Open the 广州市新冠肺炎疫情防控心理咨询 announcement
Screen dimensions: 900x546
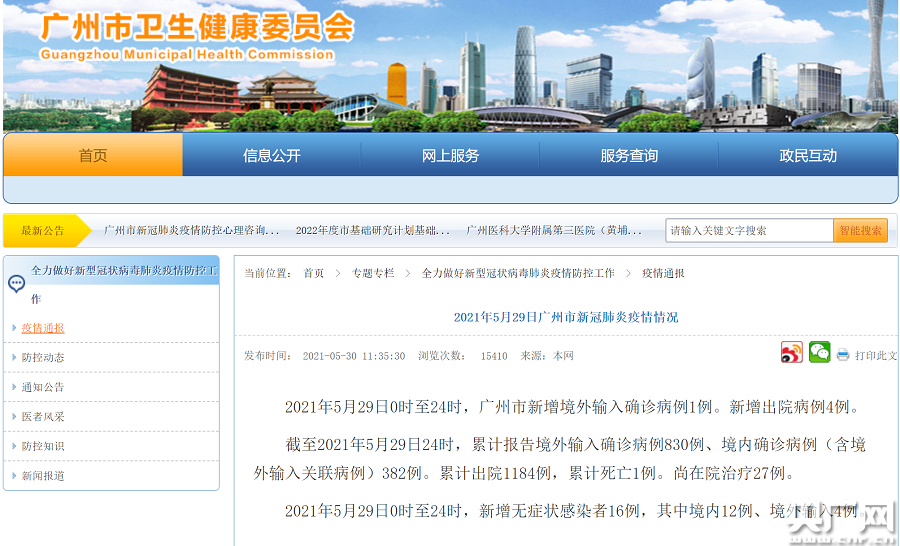(191, 230)
